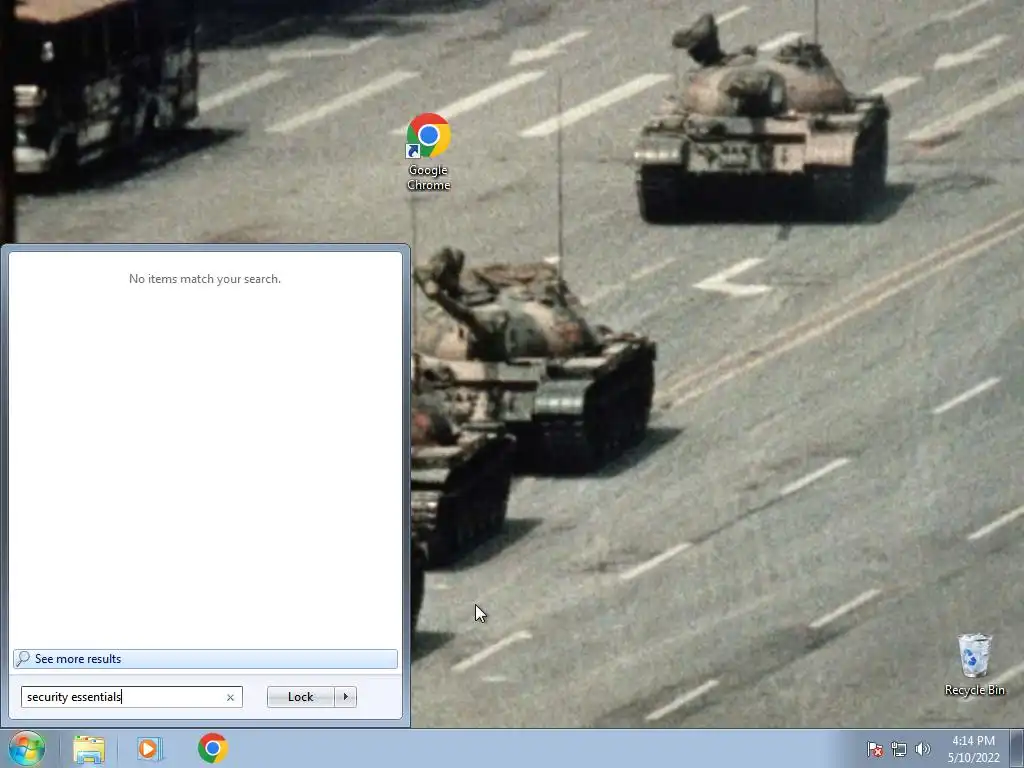1024x768 pixels.
Task: Open Action Center flag in tray
Action: click(875, 749)
